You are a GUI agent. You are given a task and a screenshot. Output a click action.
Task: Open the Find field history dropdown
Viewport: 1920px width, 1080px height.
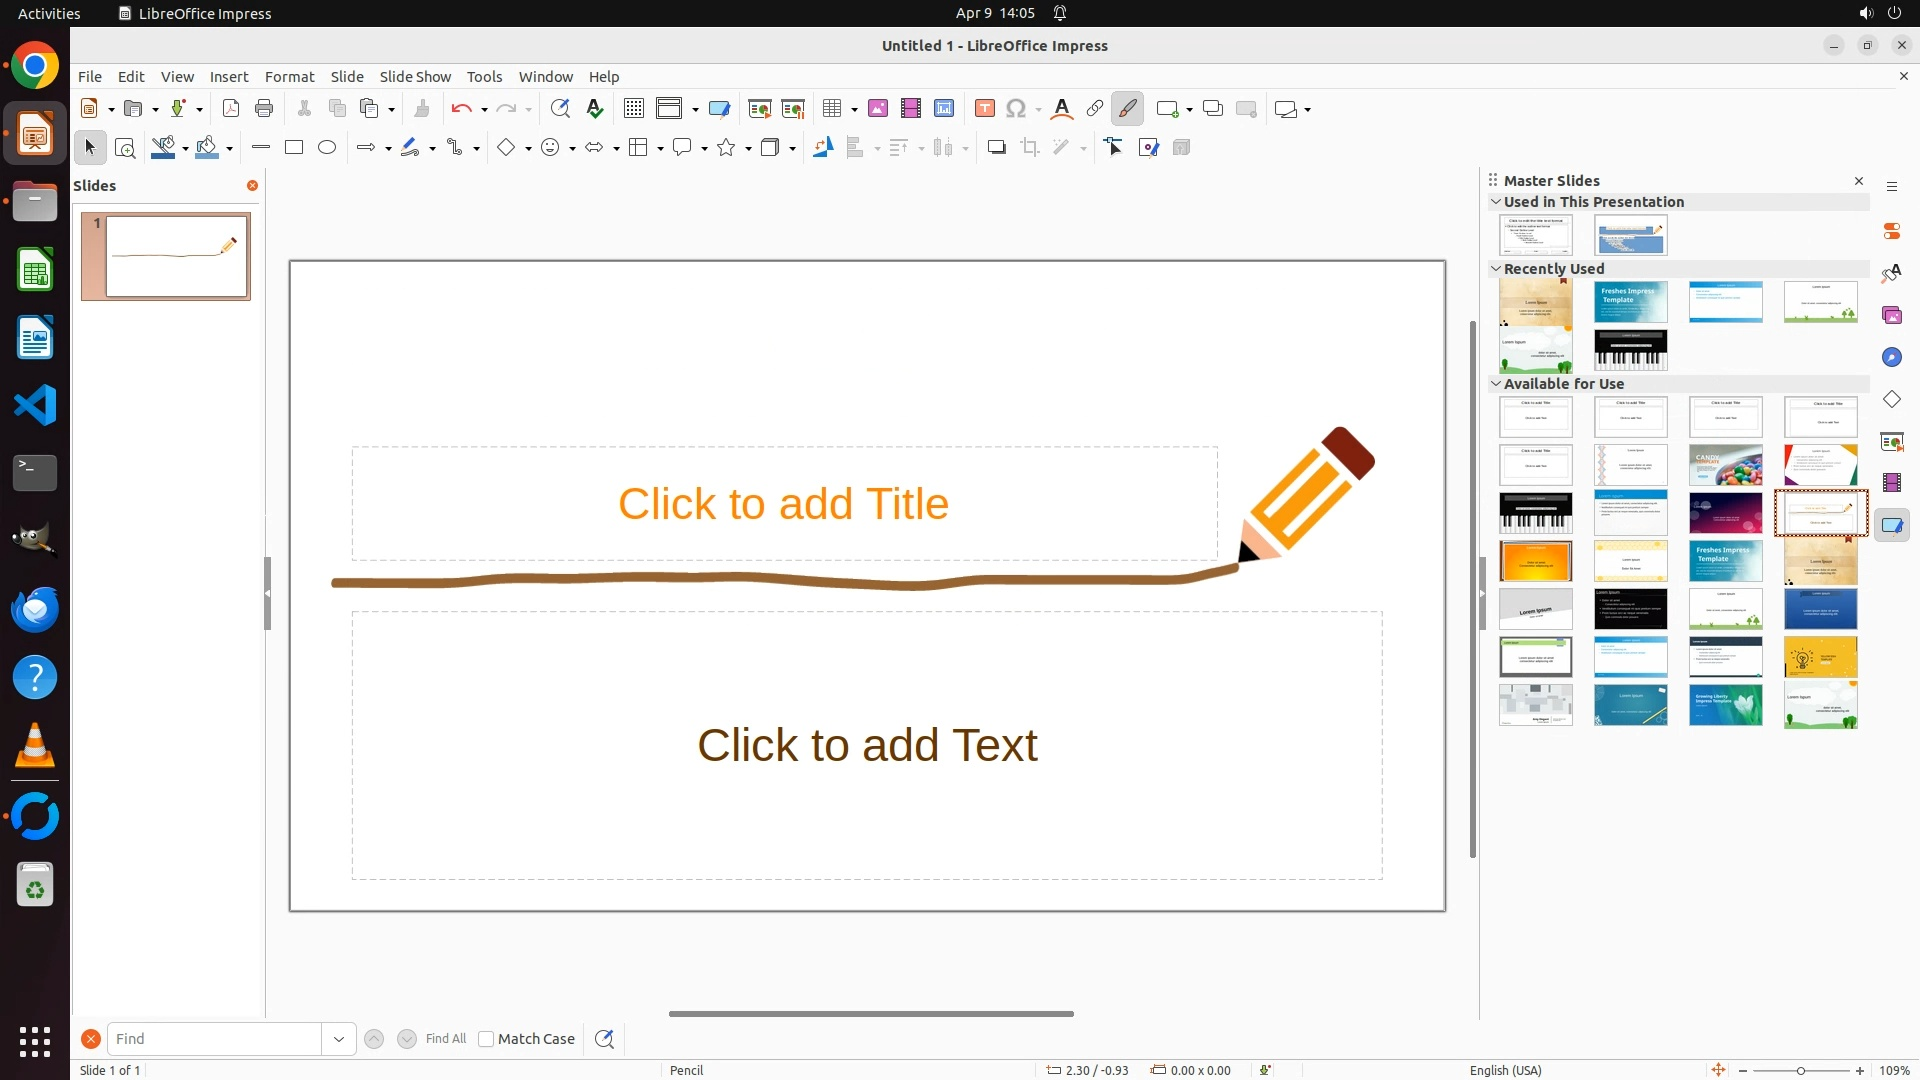coord(338,1039)
